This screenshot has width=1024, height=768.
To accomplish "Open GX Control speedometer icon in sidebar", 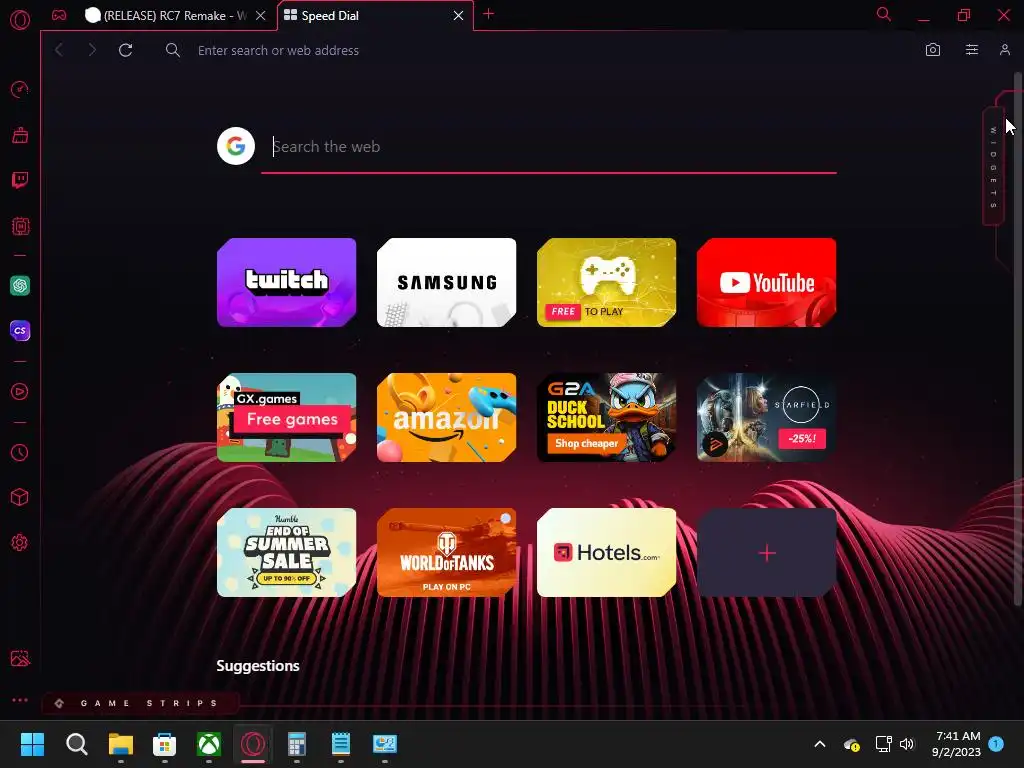I will pos(20,89).
